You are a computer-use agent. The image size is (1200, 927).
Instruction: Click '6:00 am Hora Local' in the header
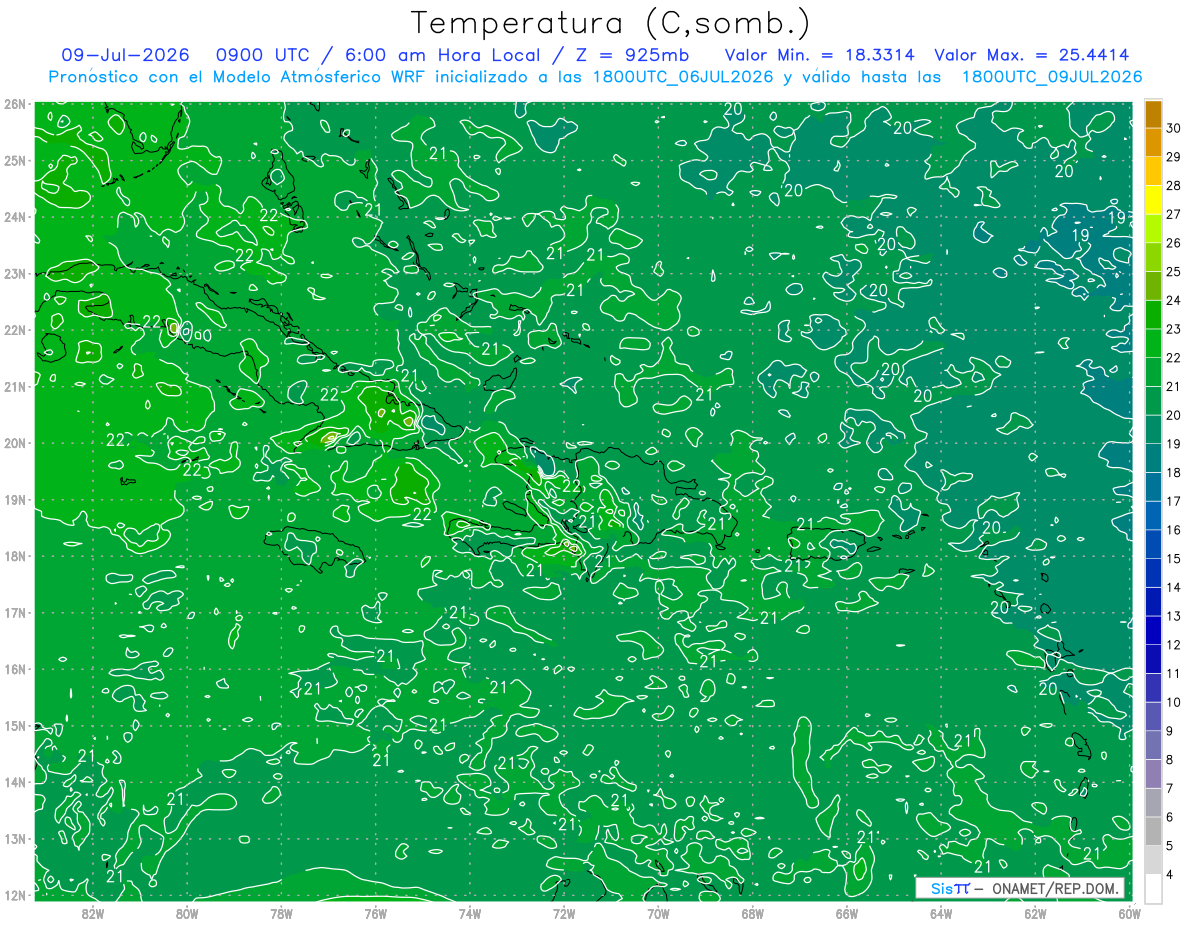[444, 55]
